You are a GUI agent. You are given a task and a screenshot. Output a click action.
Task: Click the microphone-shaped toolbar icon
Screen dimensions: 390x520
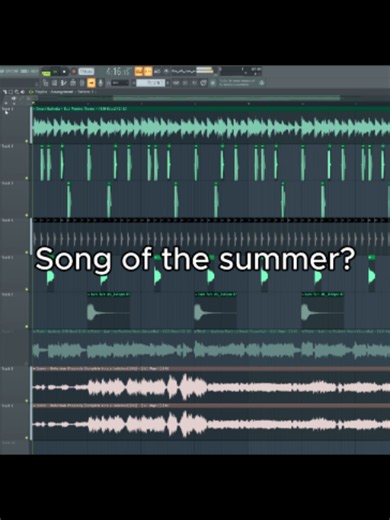tap(100, 83)
